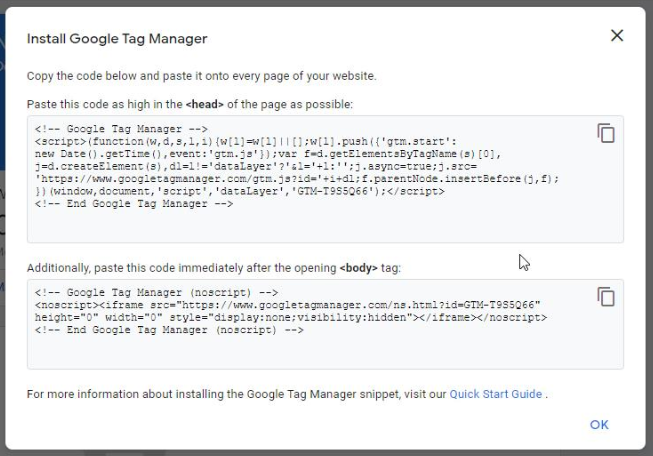The image size is (653, 456).
Task: Copy the head code snippet
Action: click(605, 133)
